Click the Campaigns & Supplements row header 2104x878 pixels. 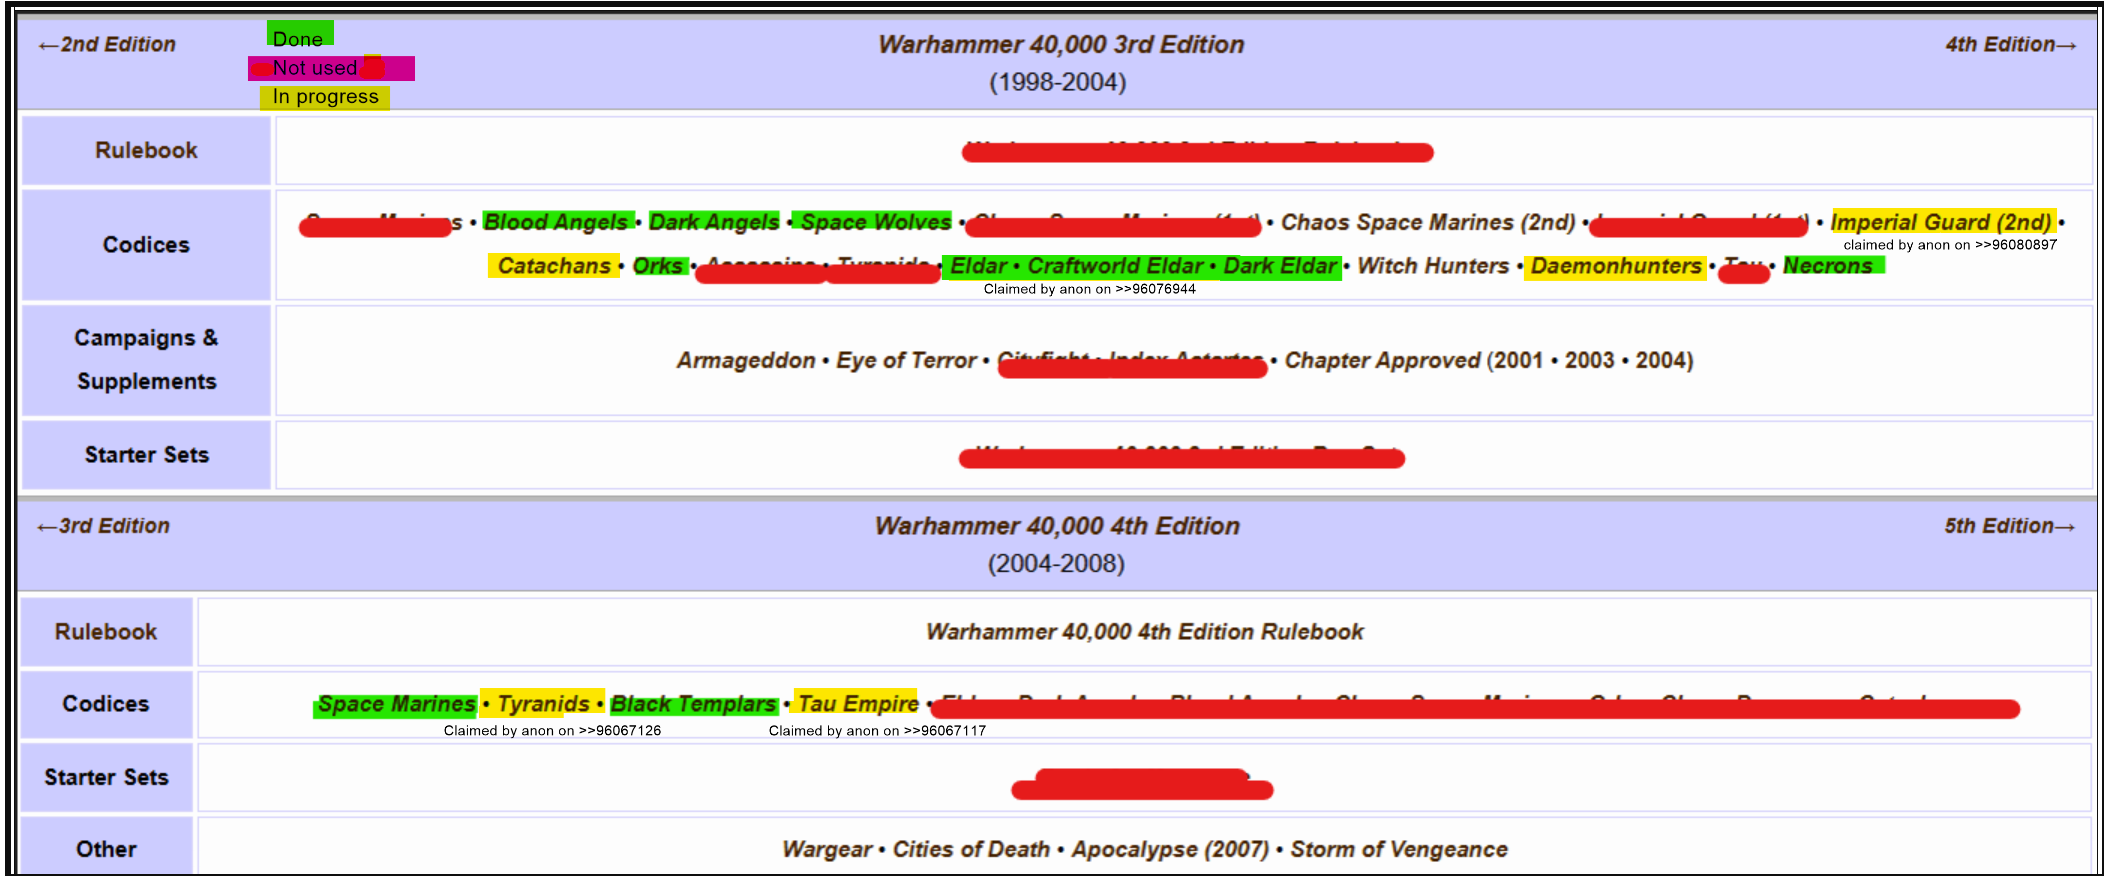[146, 360]
